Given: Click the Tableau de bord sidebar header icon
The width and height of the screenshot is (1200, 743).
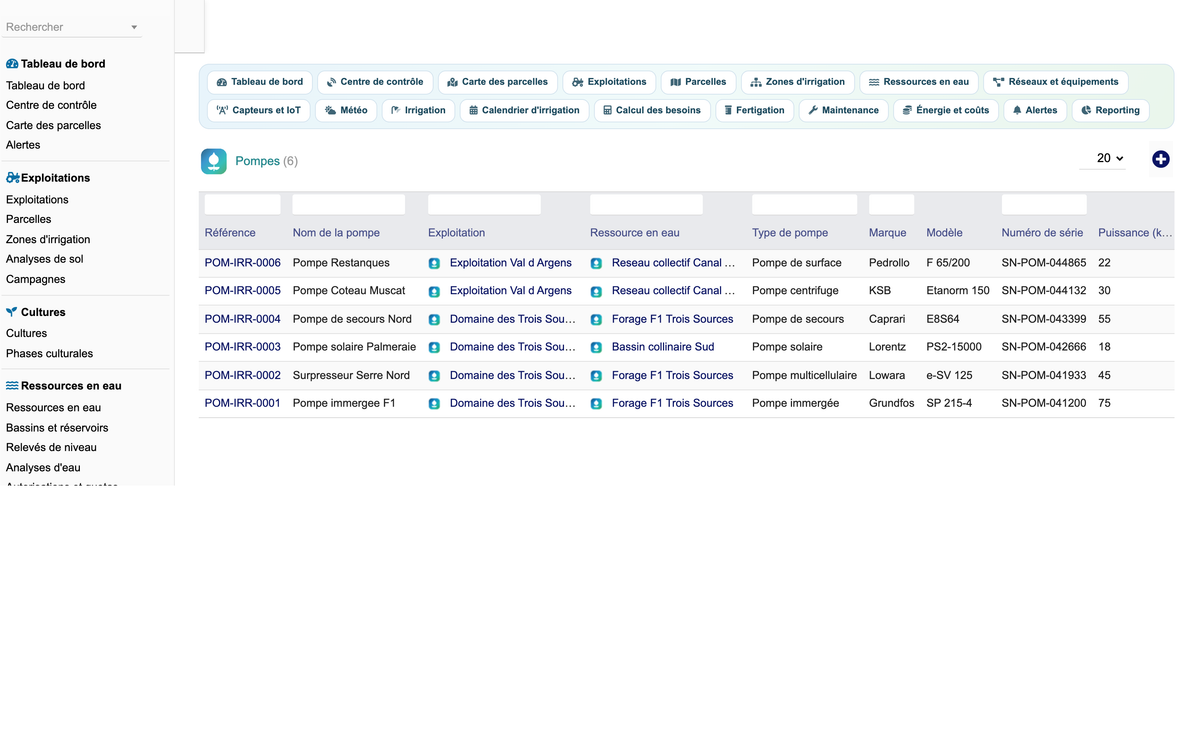Looking at the screenshot, I should coord(12,64).
